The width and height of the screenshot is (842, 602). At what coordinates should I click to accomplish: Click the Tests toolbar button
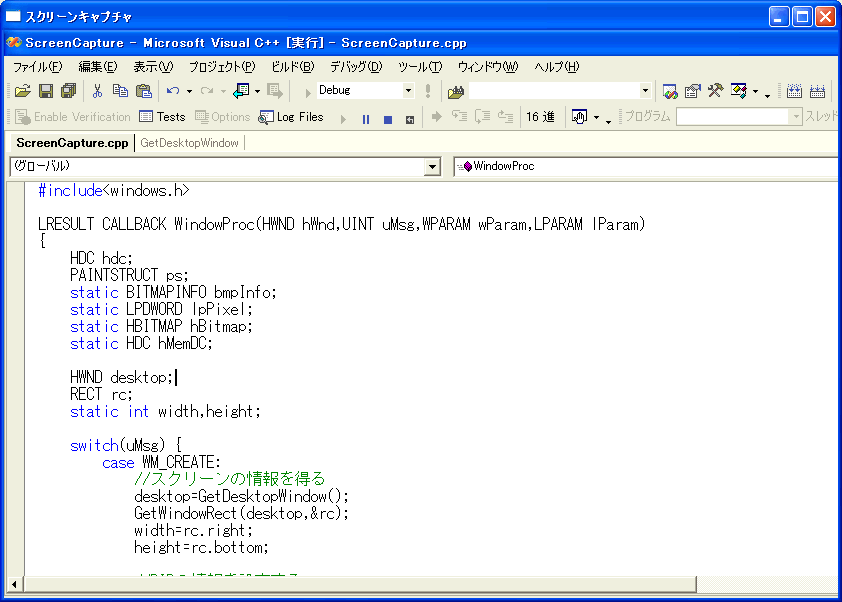tap(162, 117)
